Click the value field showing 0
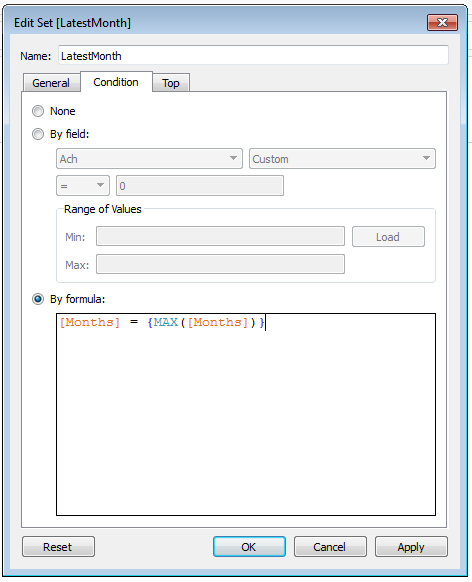Image resolution: width=472 pixels, height=582 pixels. [200, 186]
